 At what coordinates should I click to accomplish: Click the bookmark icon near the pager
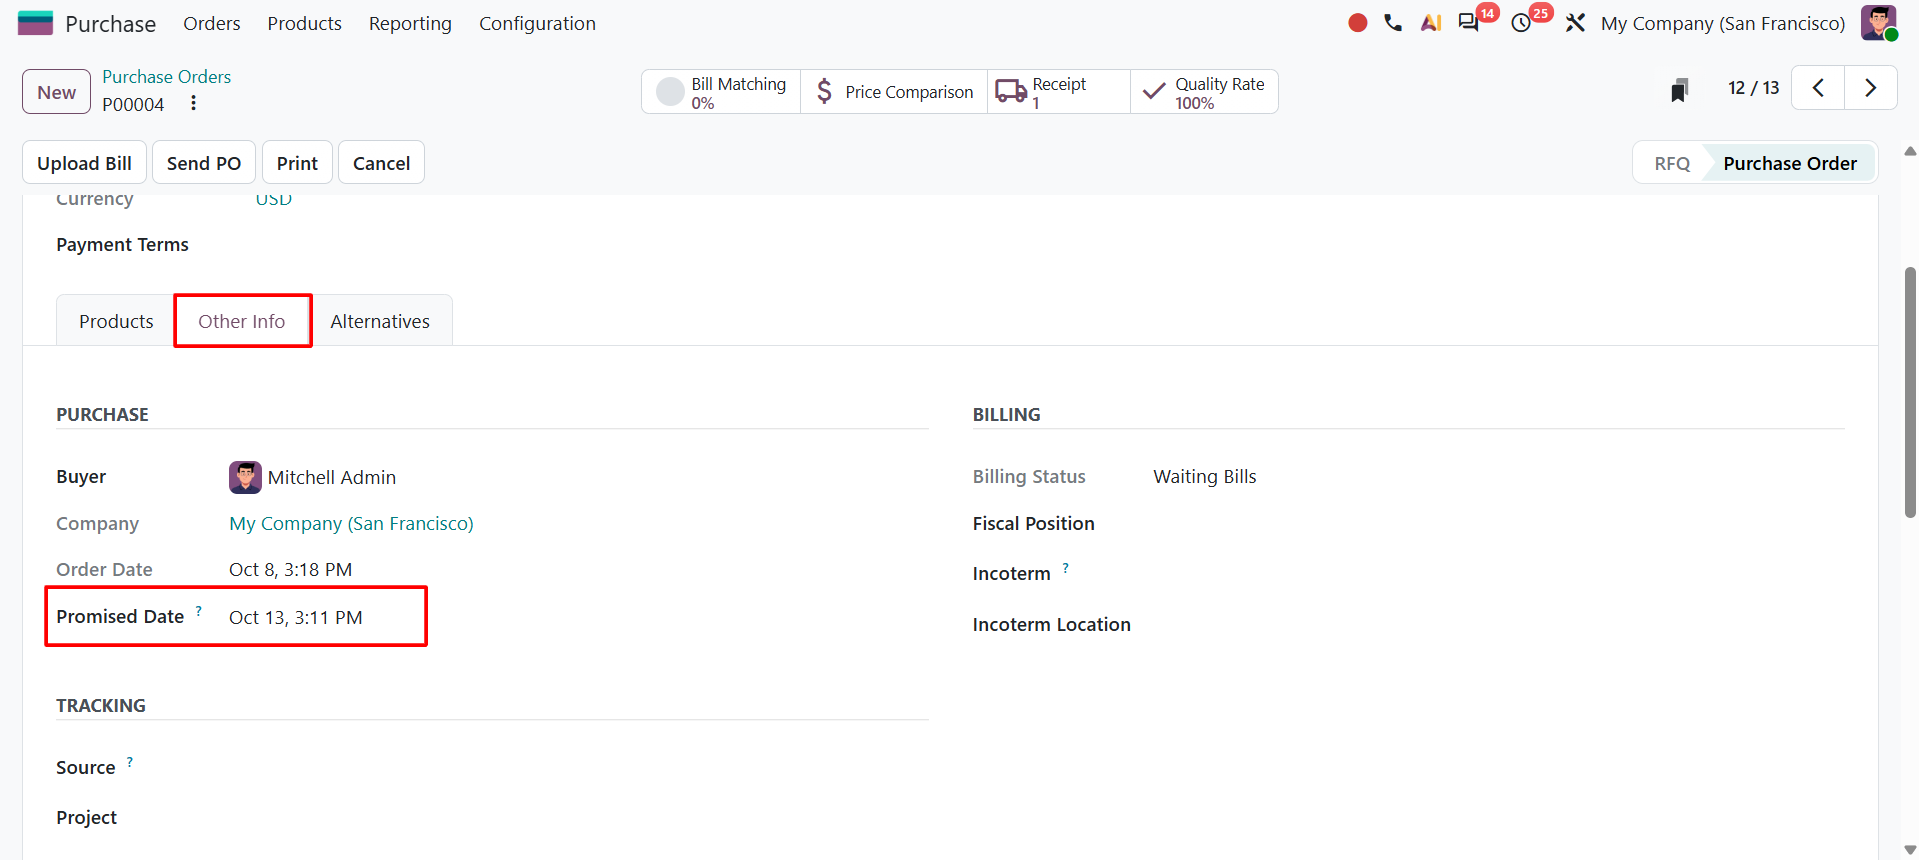tap(1679, 90)
